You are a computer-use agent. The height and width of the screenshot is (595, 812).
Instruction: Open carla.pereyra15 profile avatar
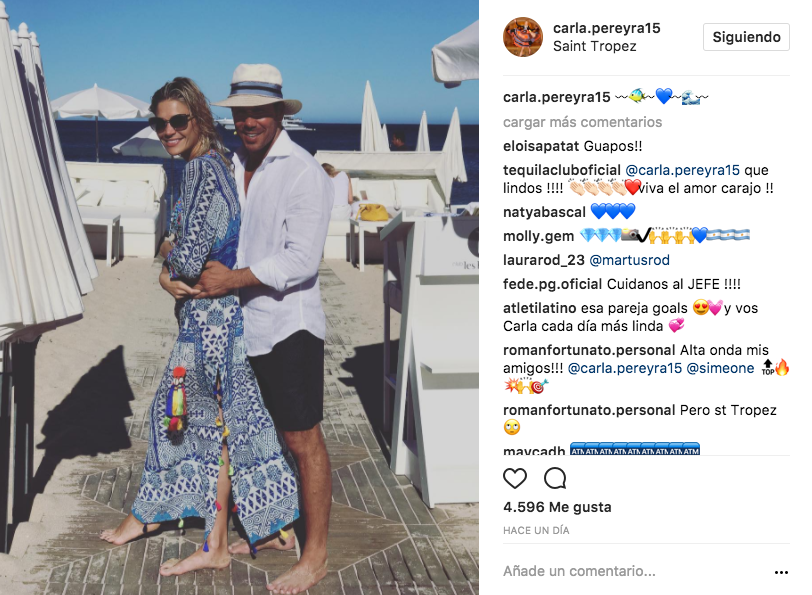523,37
